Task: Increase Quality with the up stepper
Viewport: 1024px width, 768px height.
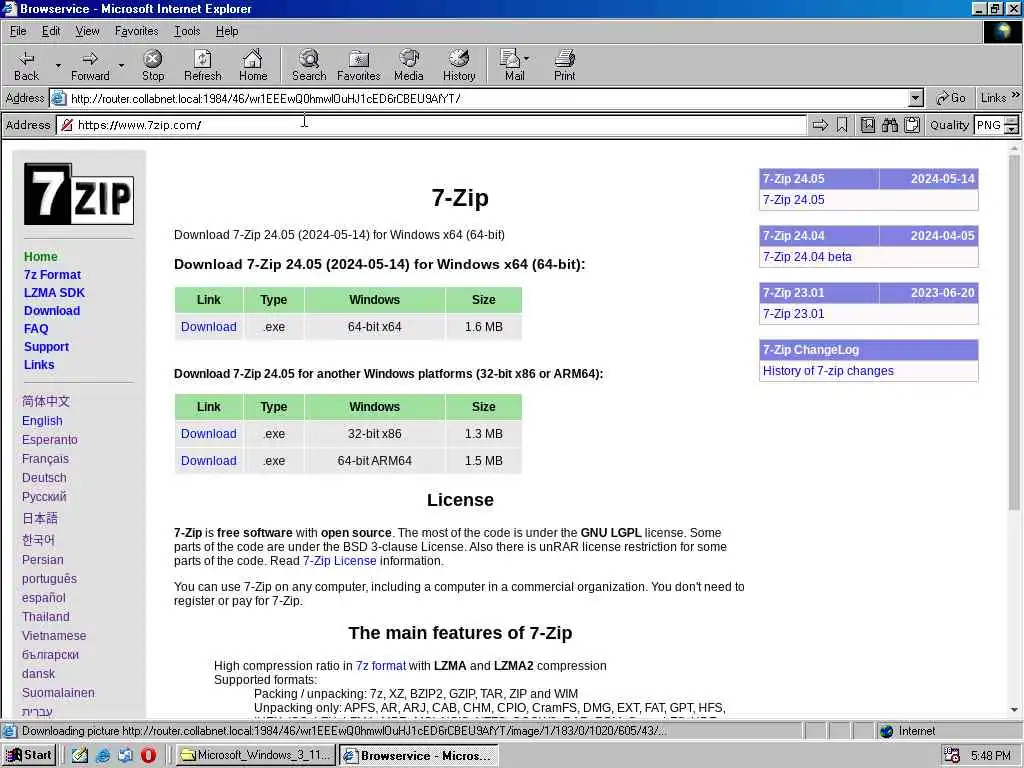Action: pyautogui.click(x=1012, y=120)
